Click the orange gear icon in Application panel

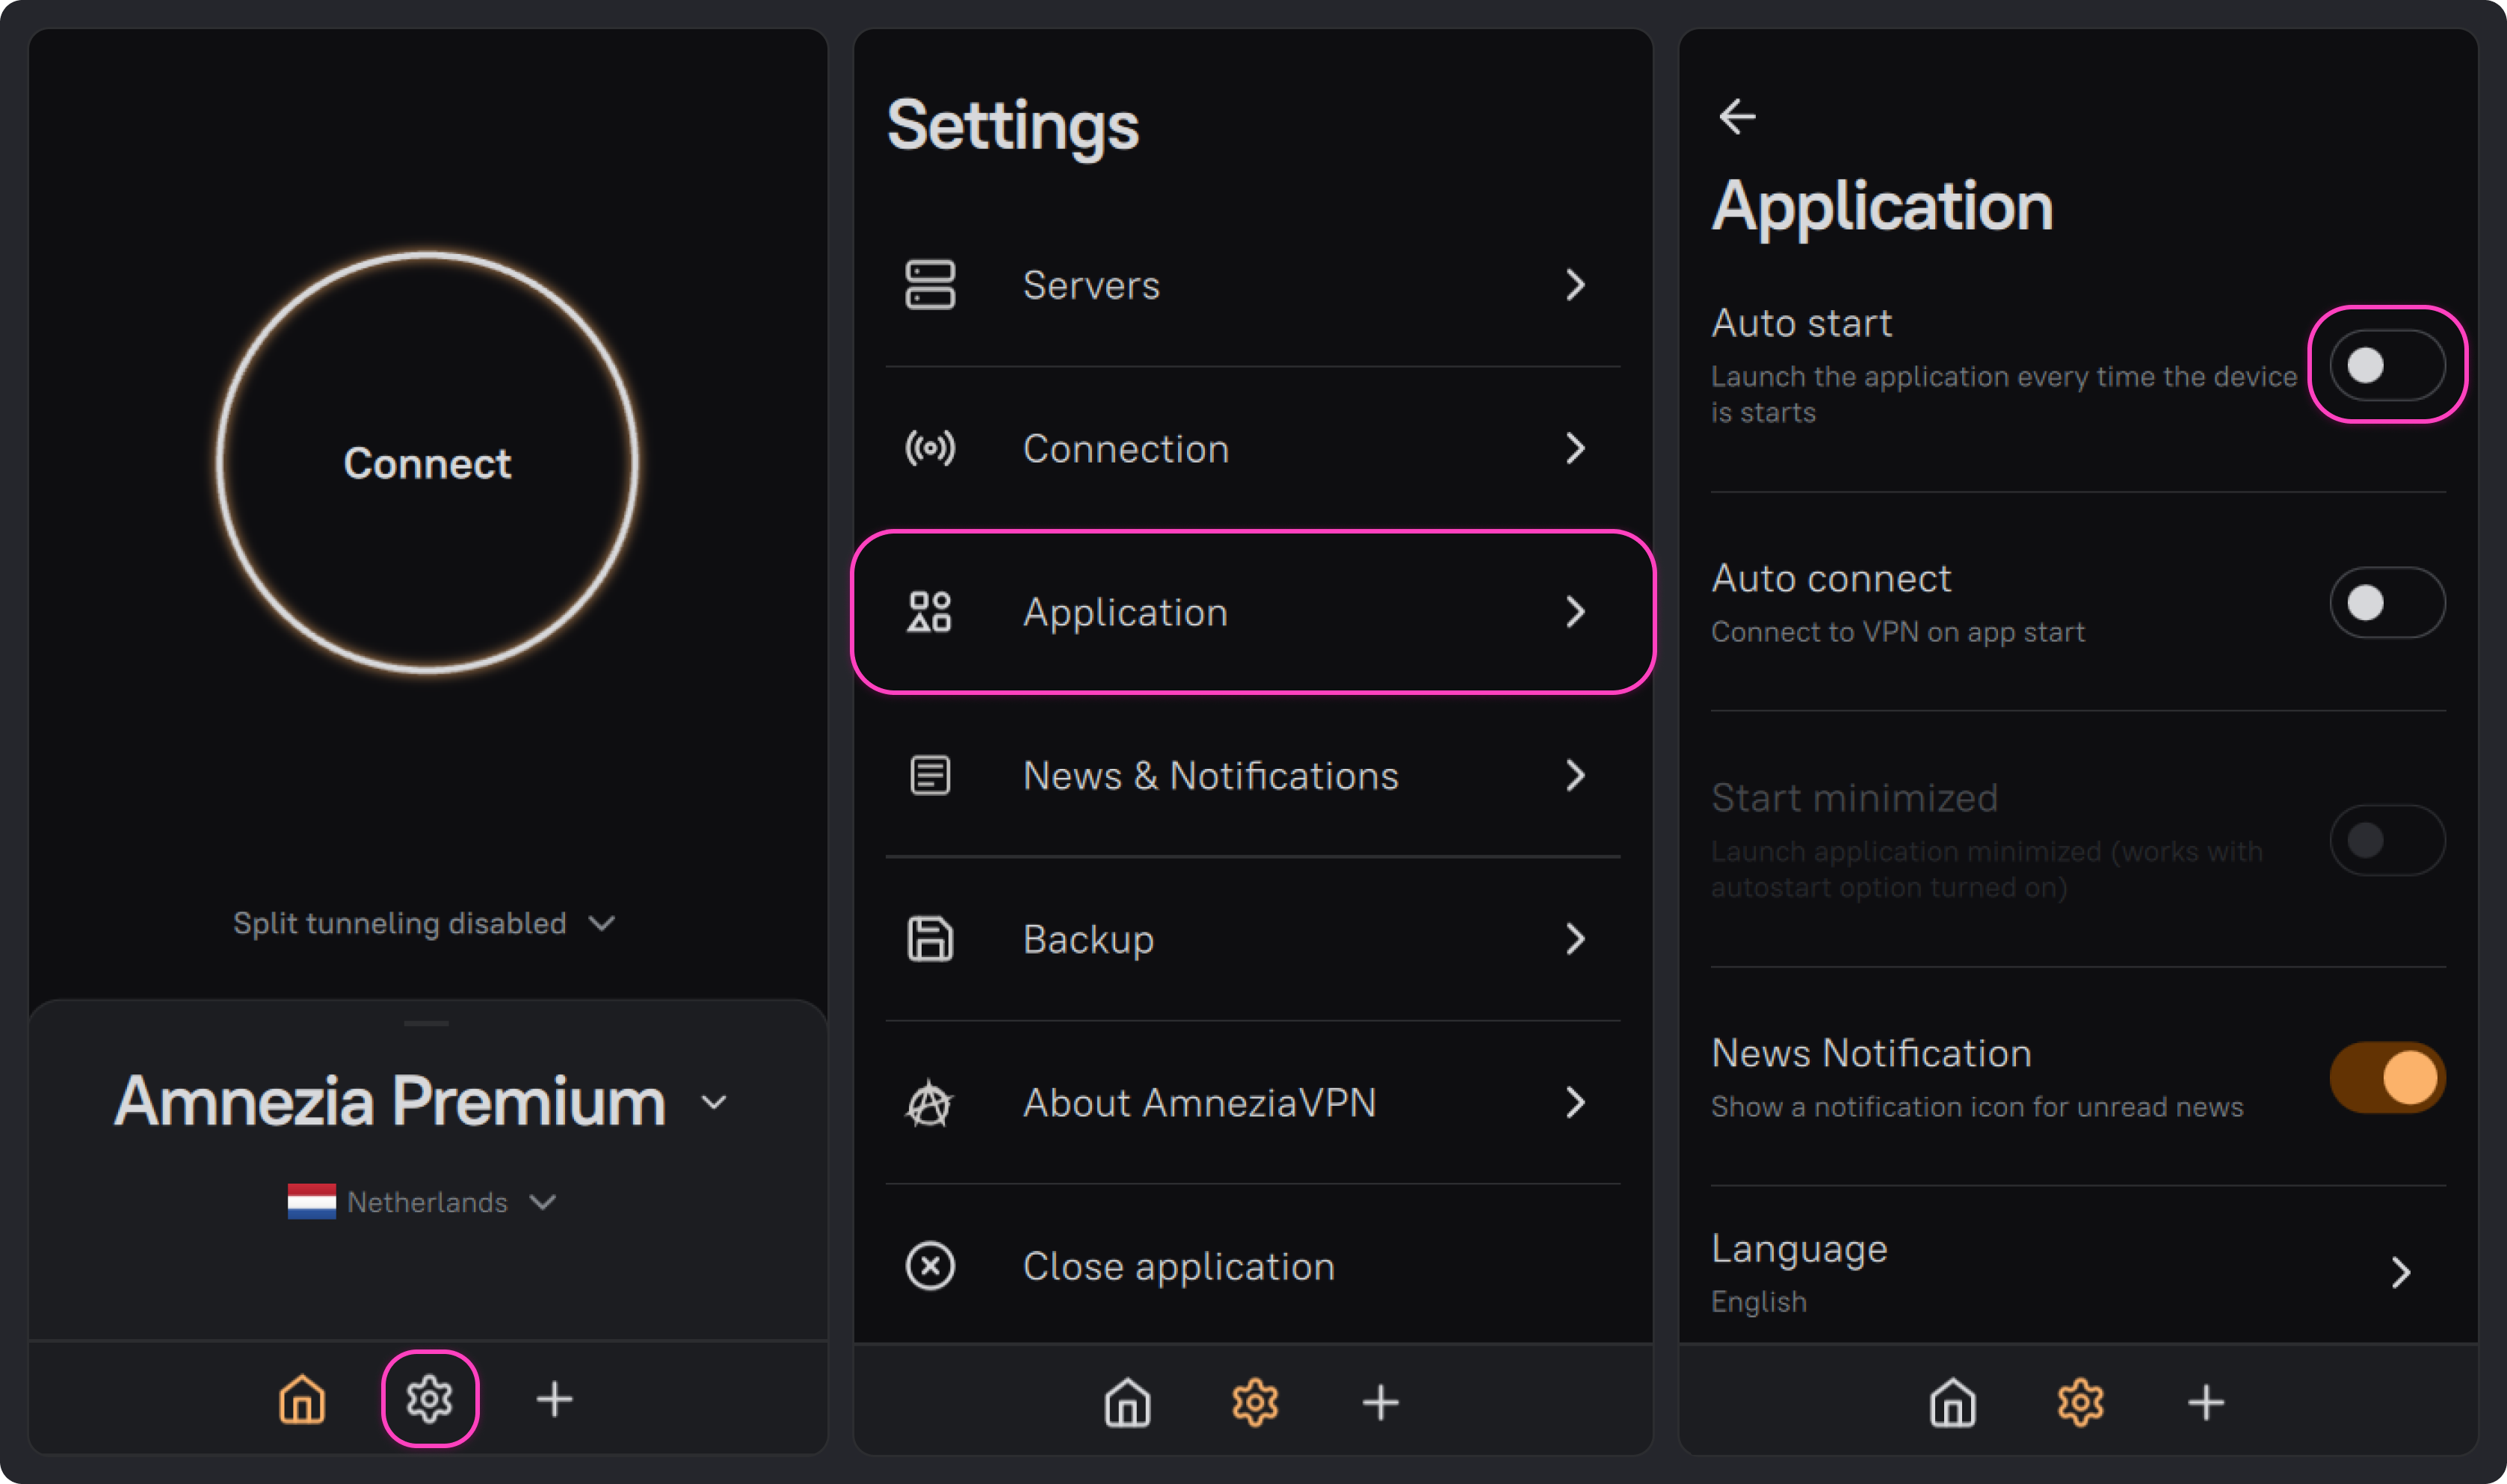pos(2081,1402)
